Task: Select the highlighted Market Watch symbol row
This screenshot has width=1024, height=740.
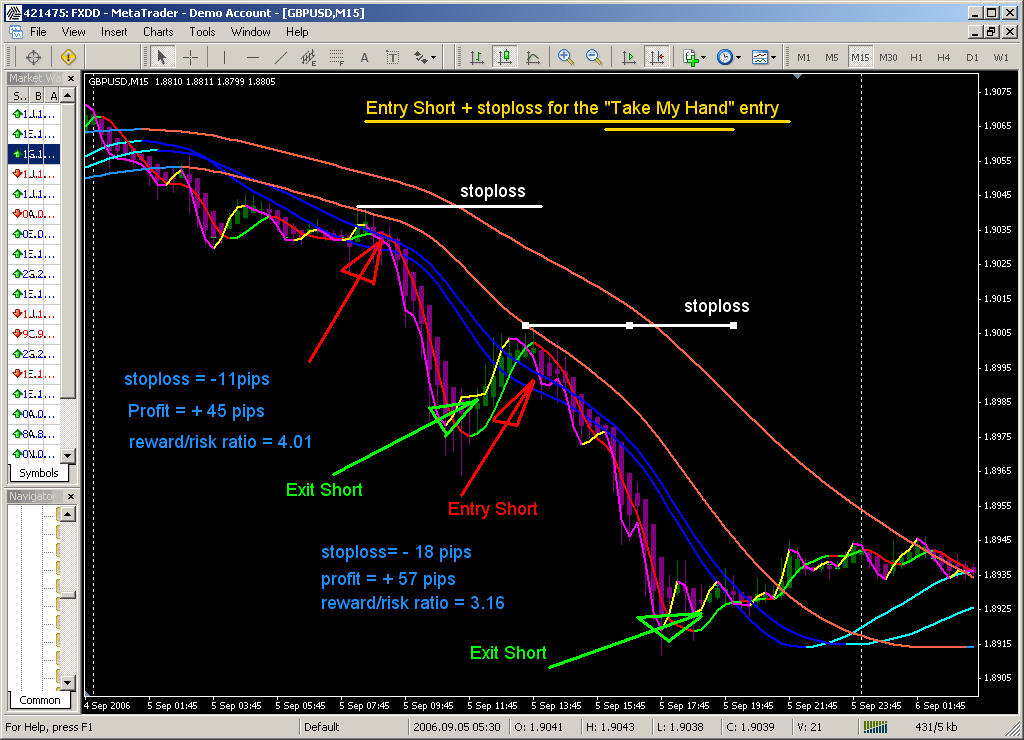Action: [x=34, y=154]
